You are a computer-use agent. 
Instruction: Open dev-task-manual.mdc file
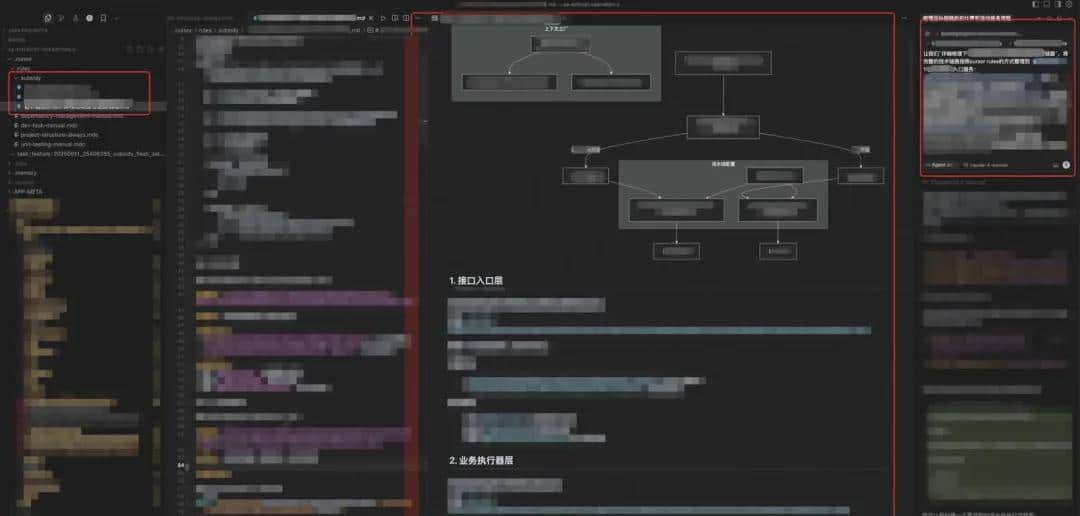(x=60, y=125)
